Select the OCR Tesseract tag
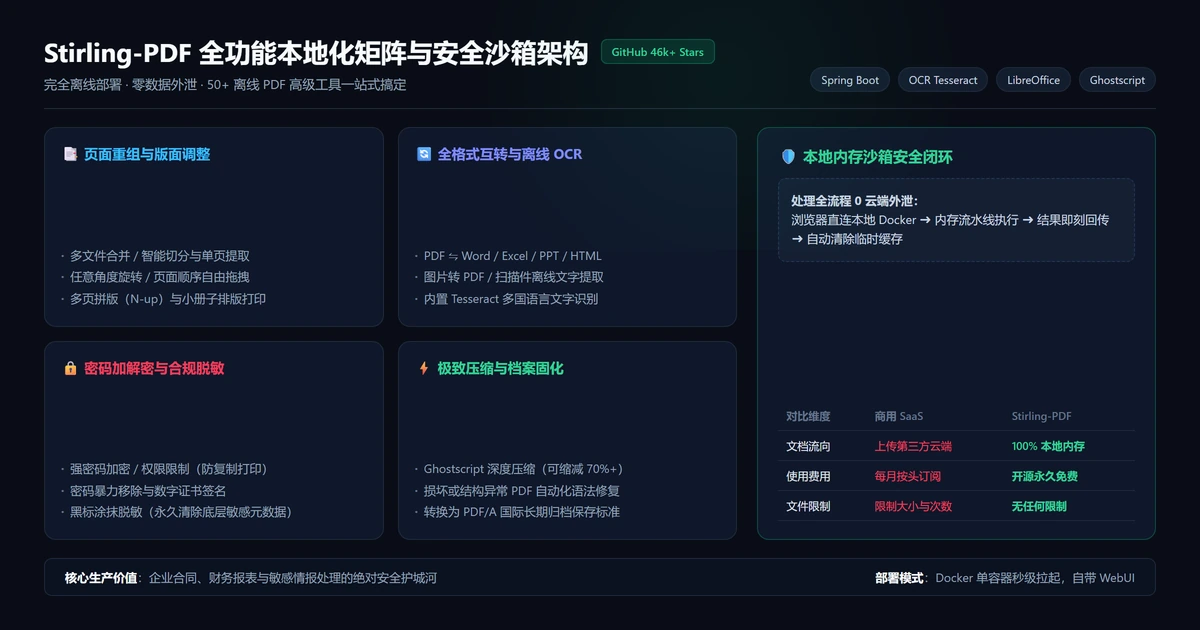This screenshot has height=630, width=1200. point(942,80)
